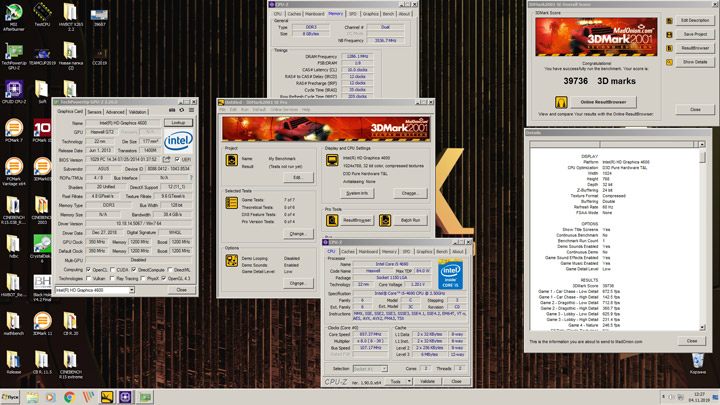Open the MSI Afterburner desktop shortcut
This screenshot has width=720, height=405.
[13, 13]
